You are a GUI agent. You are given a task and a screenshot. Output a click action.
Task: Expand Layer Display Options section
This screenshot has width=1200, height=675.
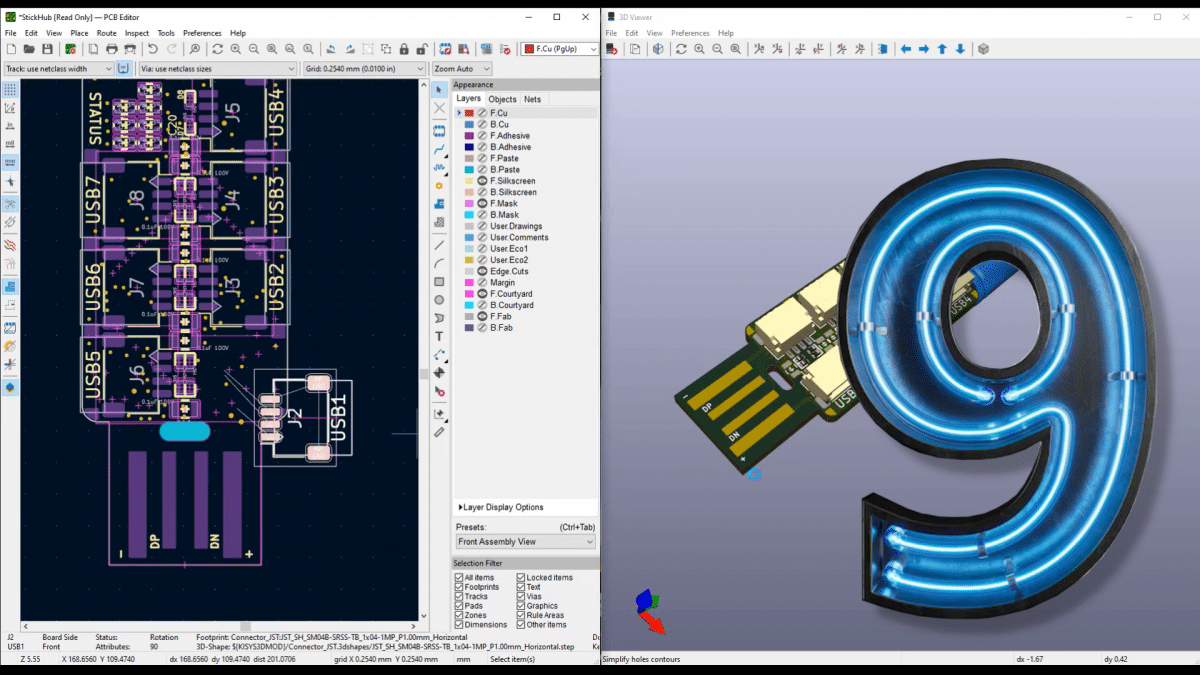coord(501,507)
